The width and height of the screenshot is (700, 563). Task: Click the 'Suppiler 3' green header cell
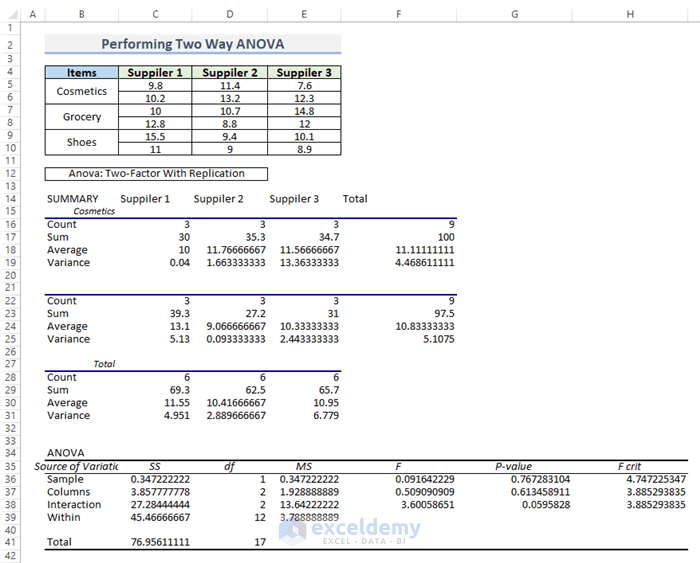[x=304, y=72]
